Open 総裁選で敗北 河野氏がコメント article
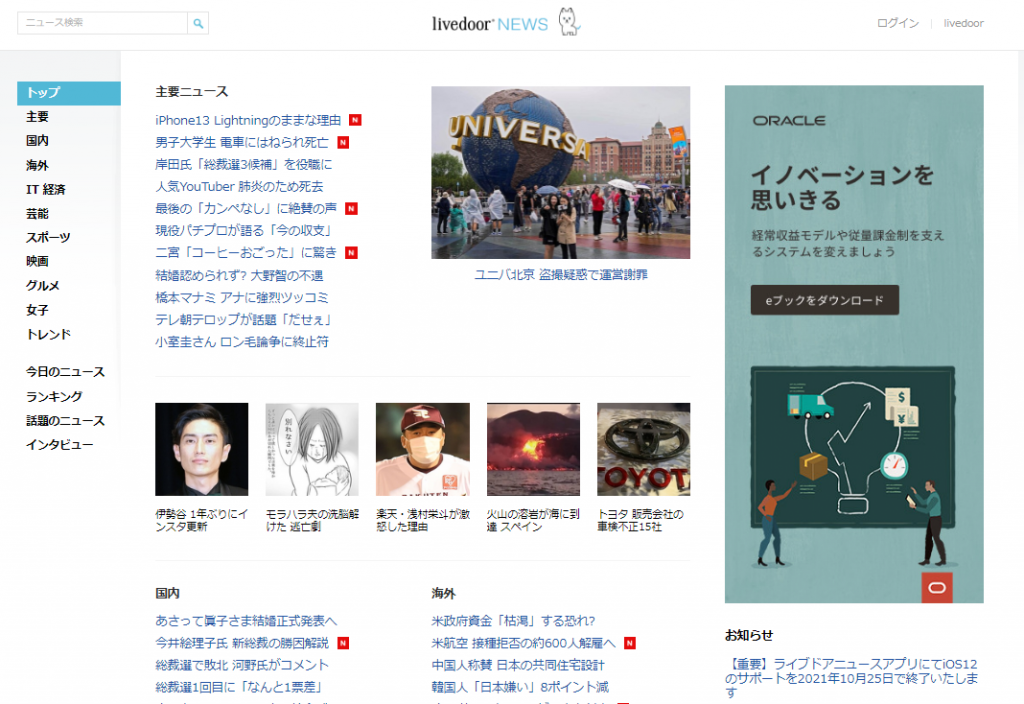 [x=242, y=665]
